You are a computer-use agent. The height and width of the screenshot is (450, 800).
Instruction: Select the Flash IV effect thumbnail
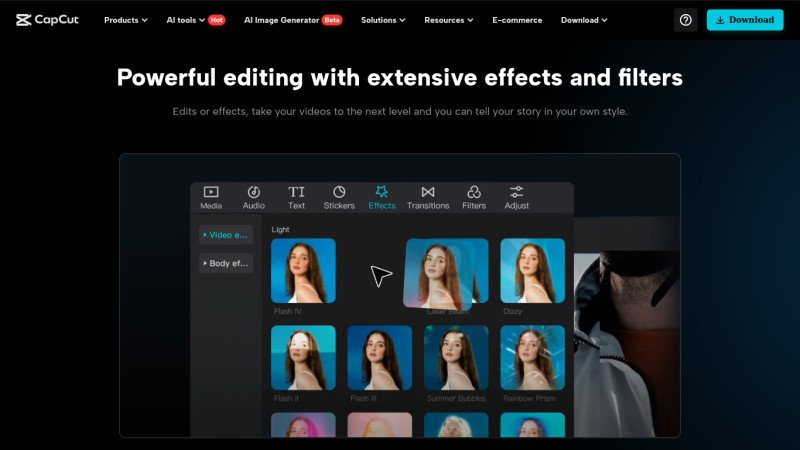click(x=303, y=271)
